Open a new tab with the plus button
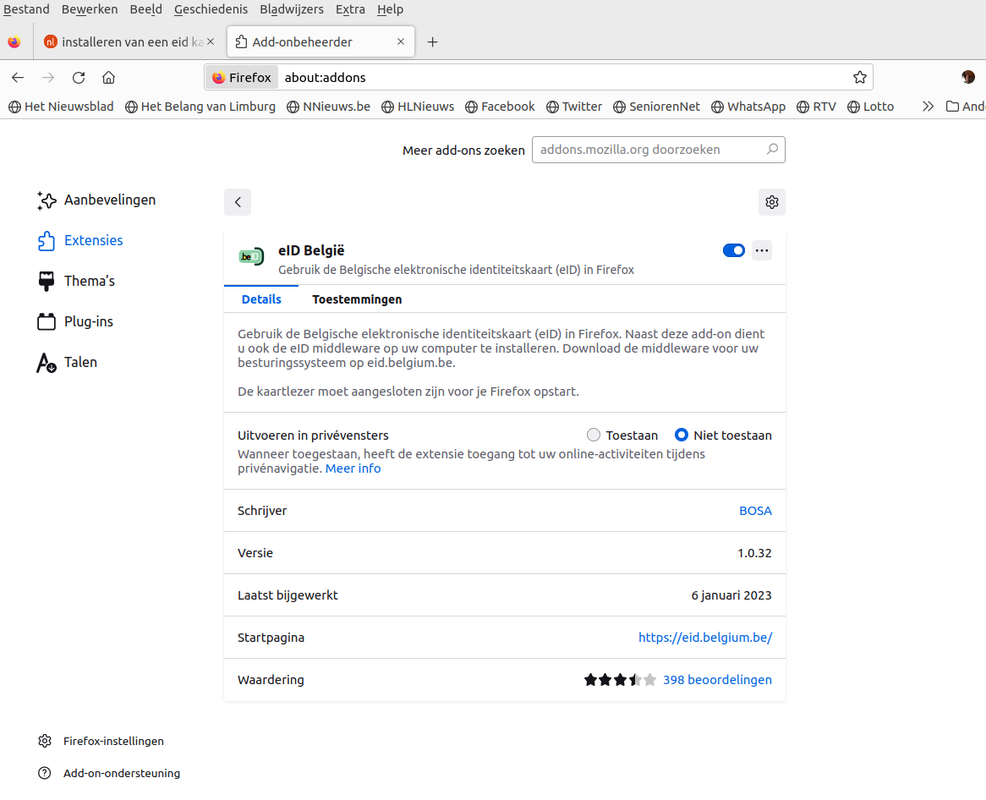 point(433,42)
